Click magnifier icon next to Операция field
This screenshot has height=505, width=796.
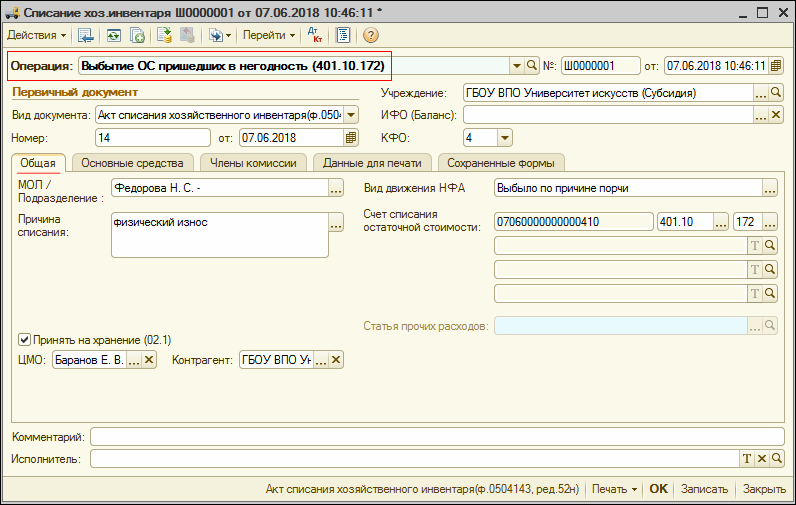point(532,66)
